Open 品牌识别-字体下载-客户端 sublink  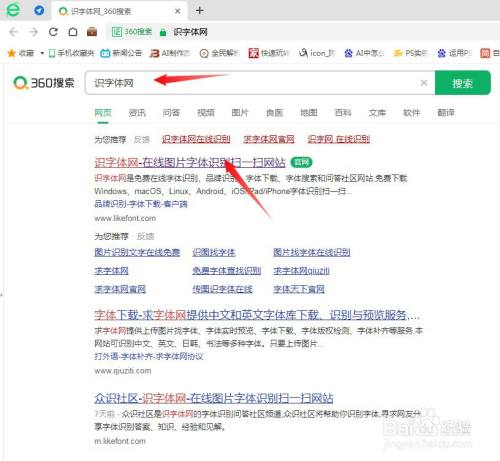[141, 204]
